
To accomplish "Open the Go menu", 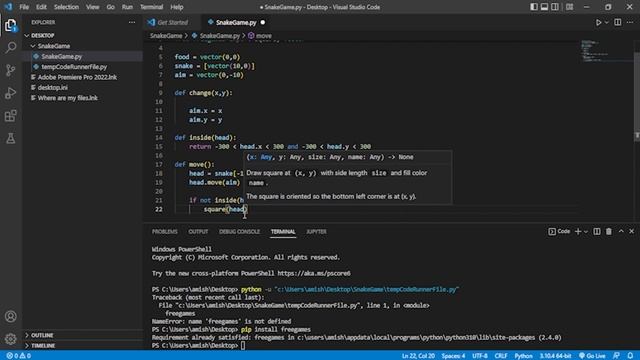I will pos(110,7).
